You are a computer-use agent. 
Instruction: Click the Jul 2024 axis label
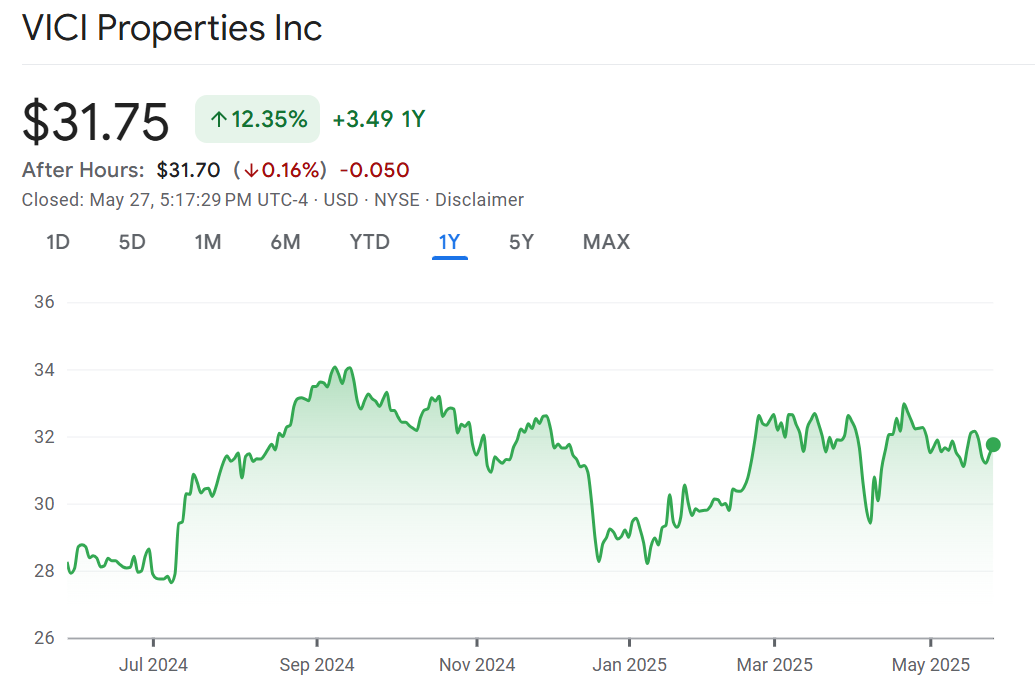pos(153,665)
